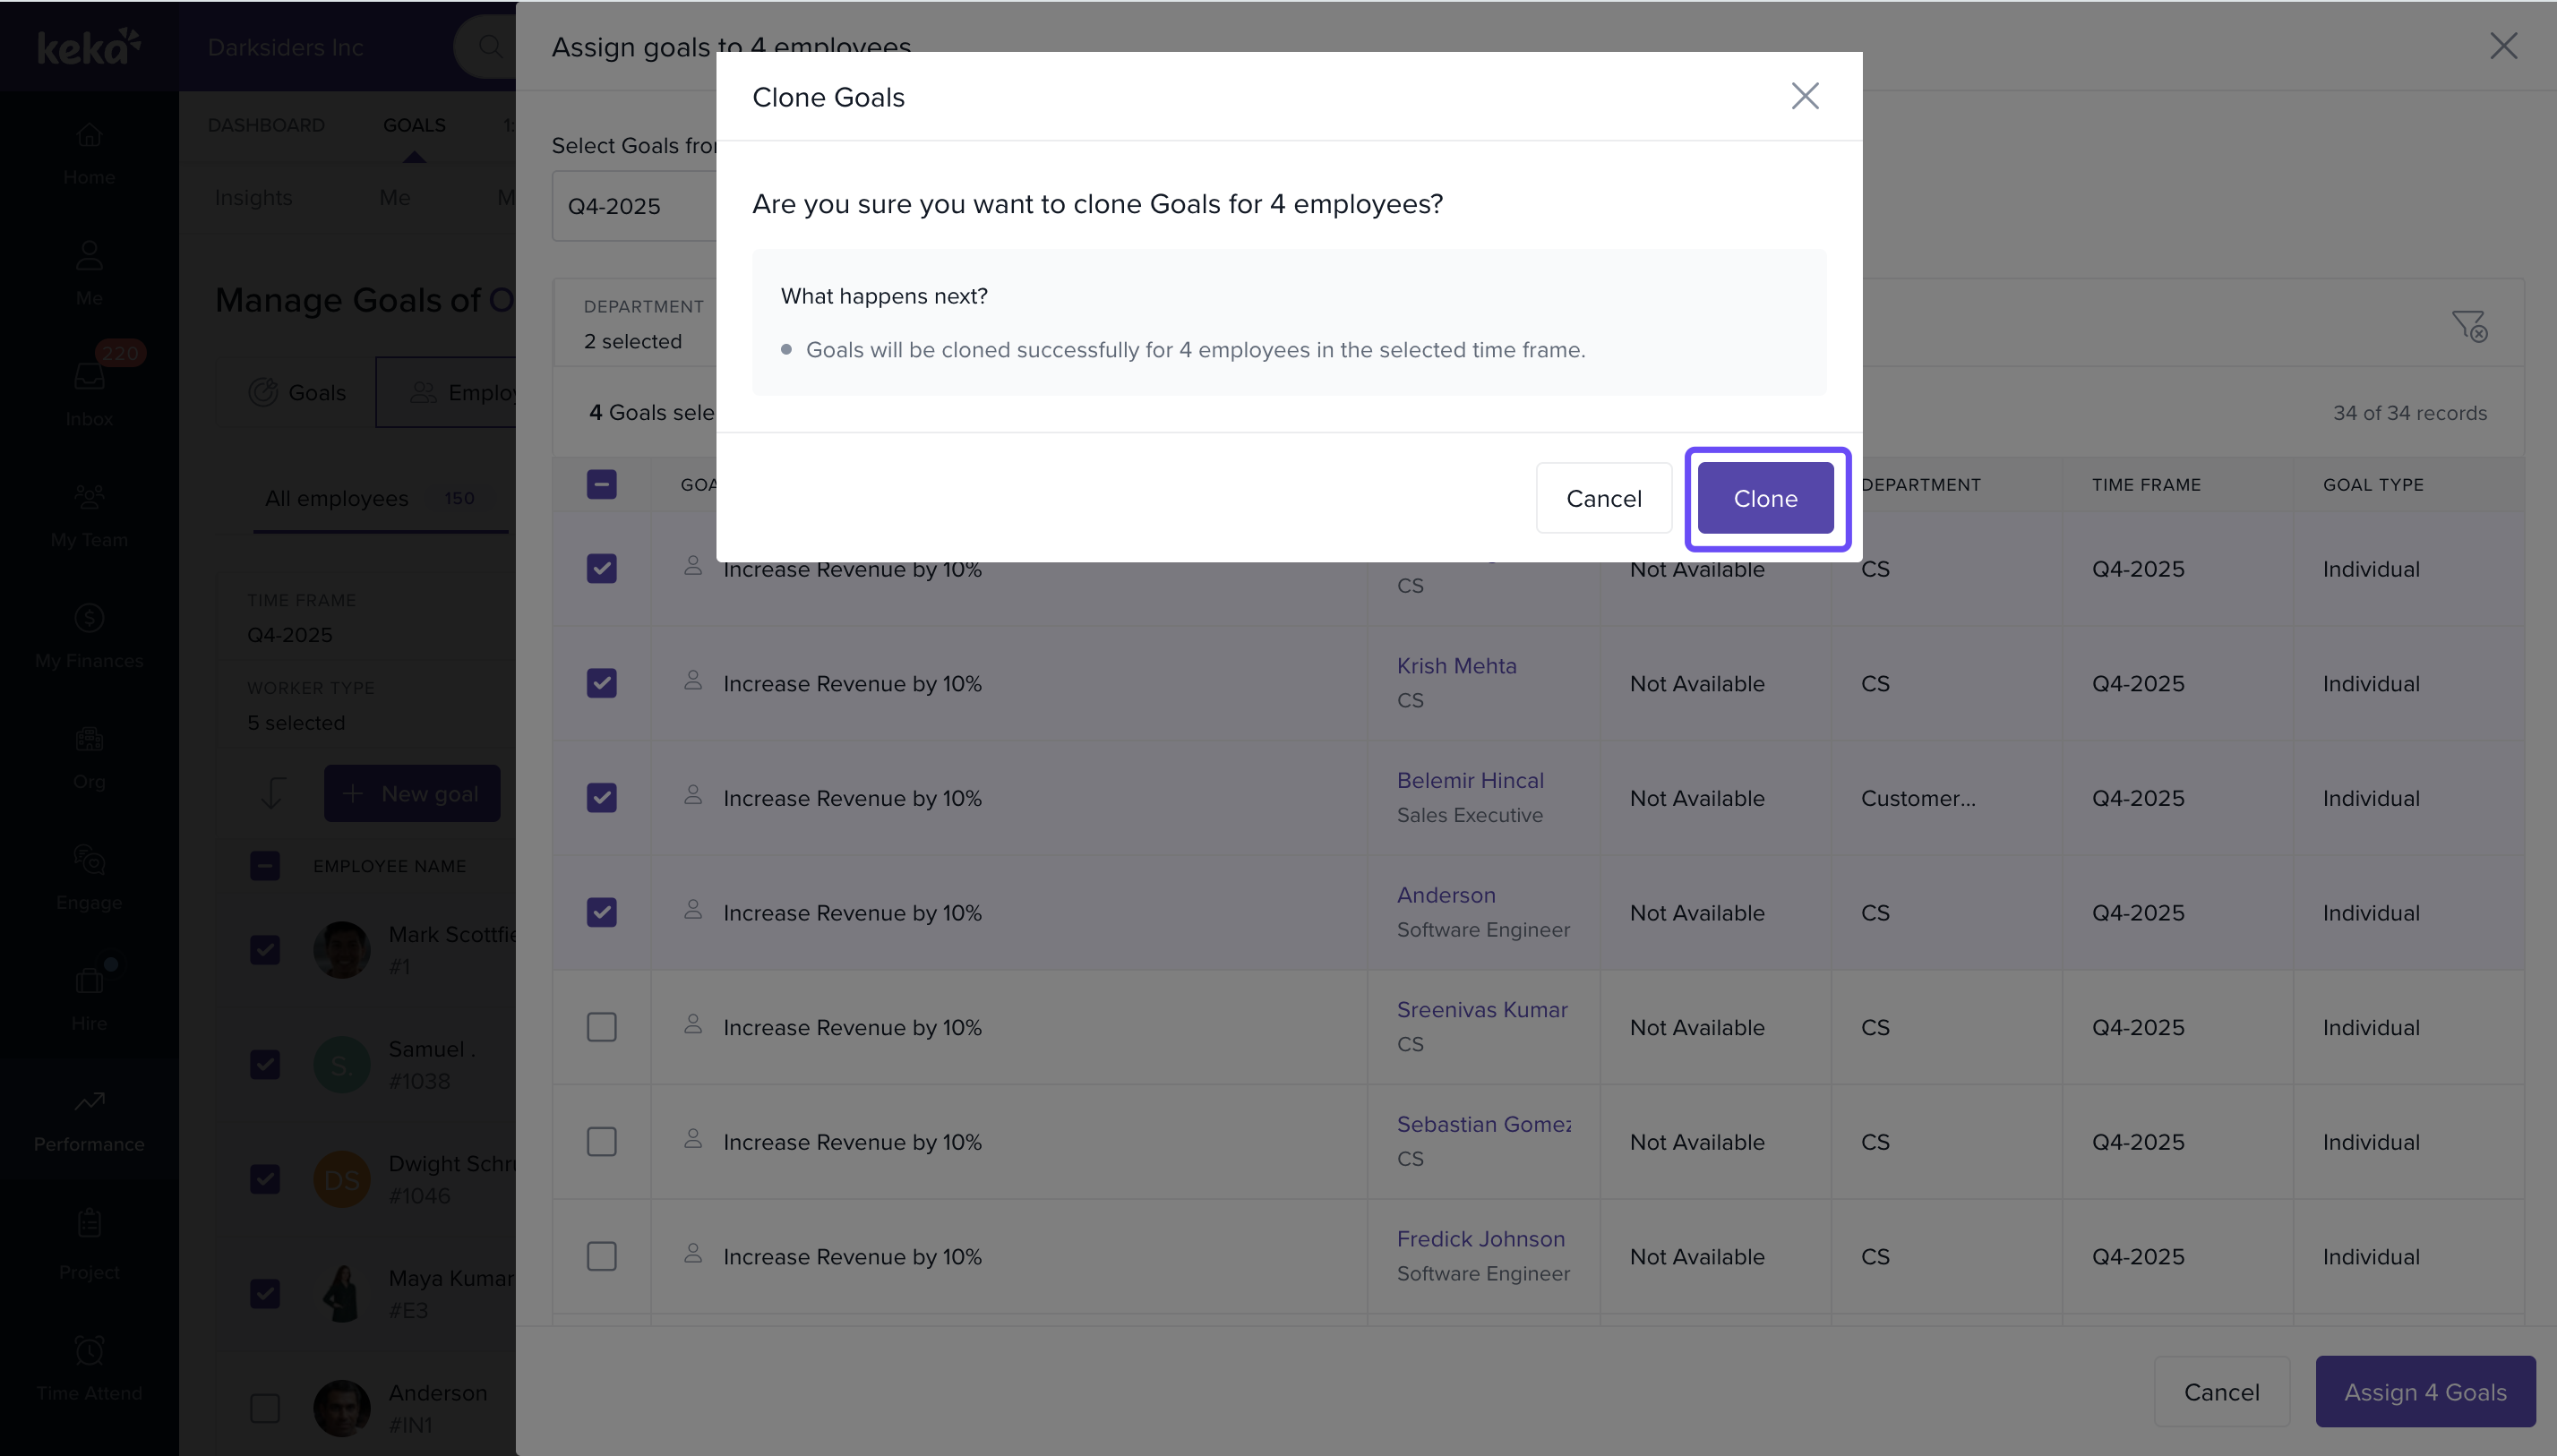Check Sreenivas Kumar's goal row checkbox

[601, 1027]
